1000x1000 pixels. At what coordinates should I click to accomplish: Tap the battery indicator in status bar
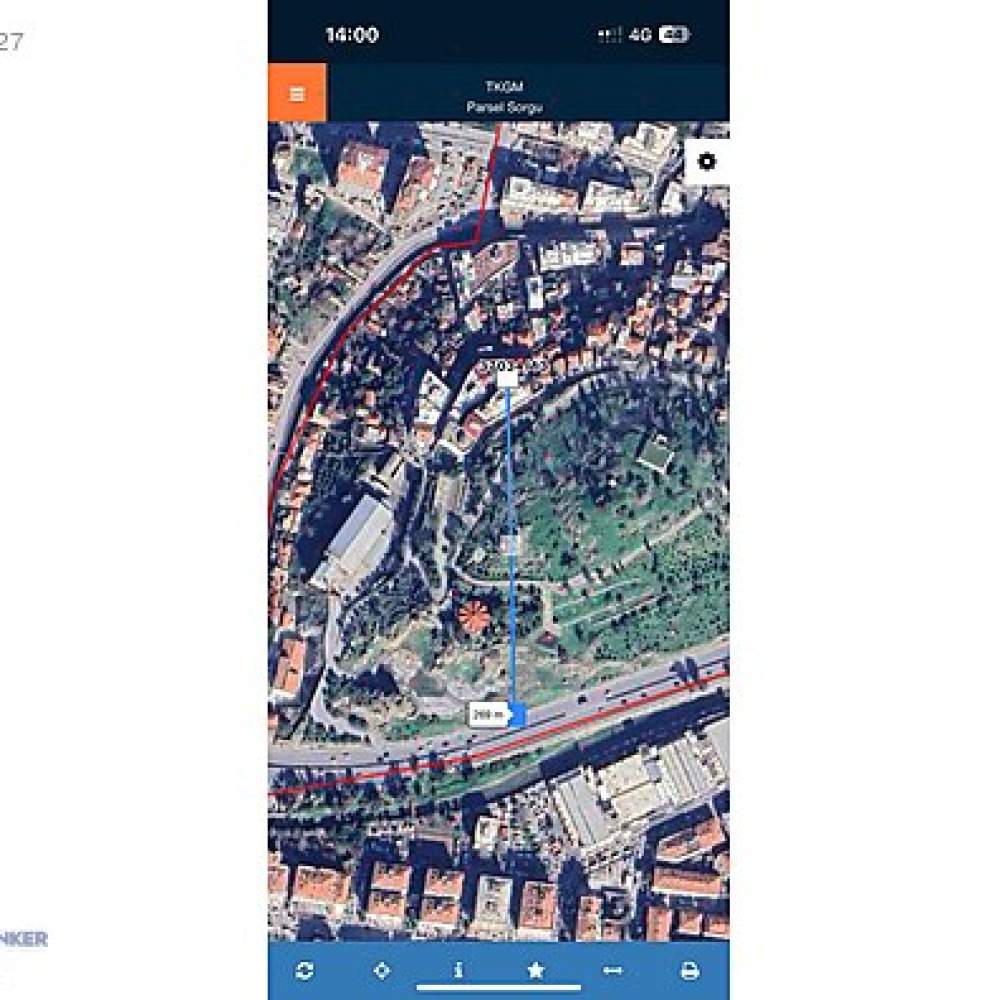point(674,34)
